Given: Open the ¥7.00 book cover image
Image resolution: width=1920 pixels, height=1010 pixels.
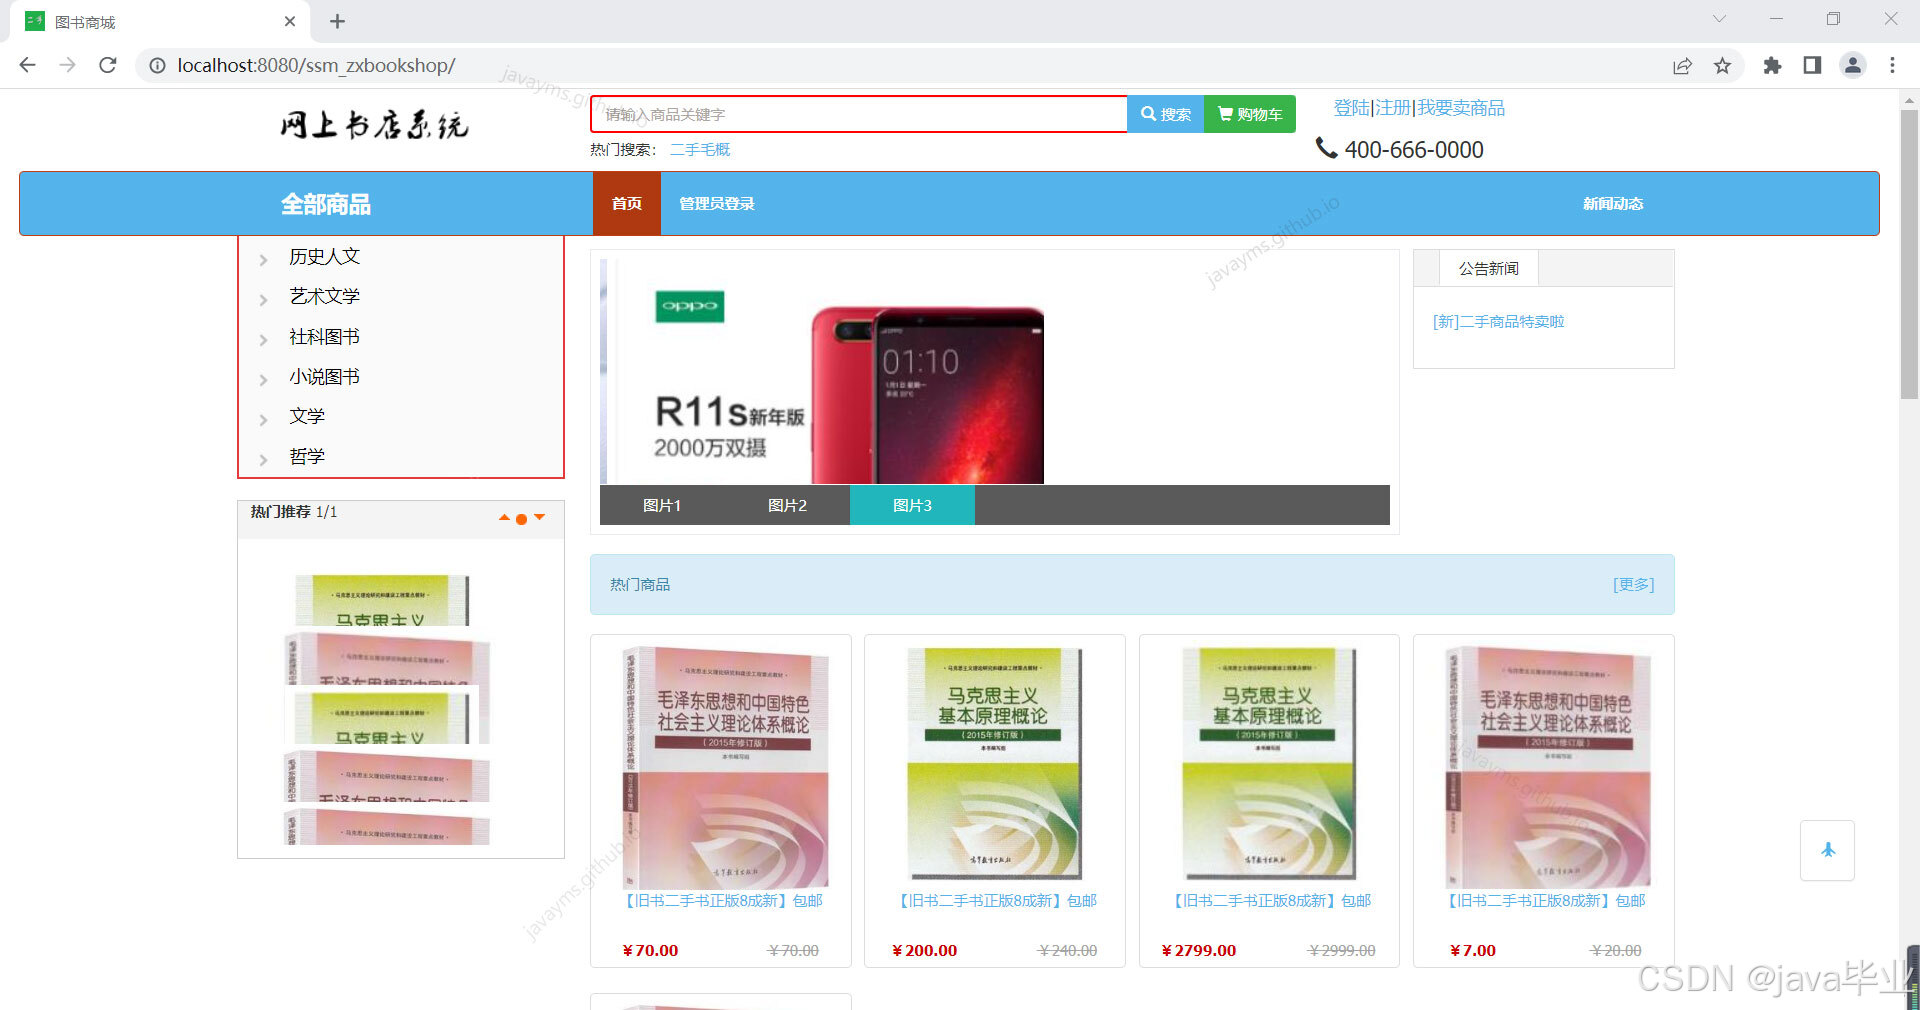Looking at the screenshot, I should click(x=1547, y=767).
